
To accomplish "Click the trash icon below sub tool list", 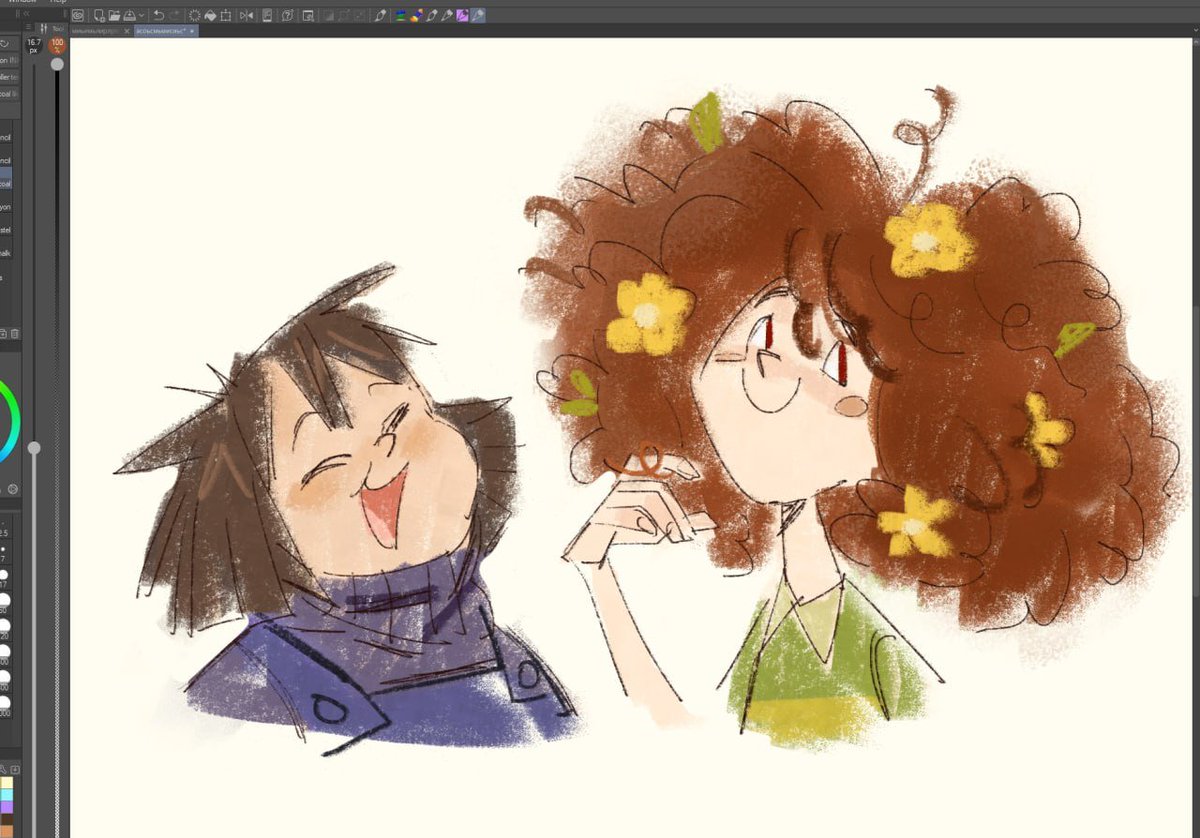I will (x=15, y=333).
